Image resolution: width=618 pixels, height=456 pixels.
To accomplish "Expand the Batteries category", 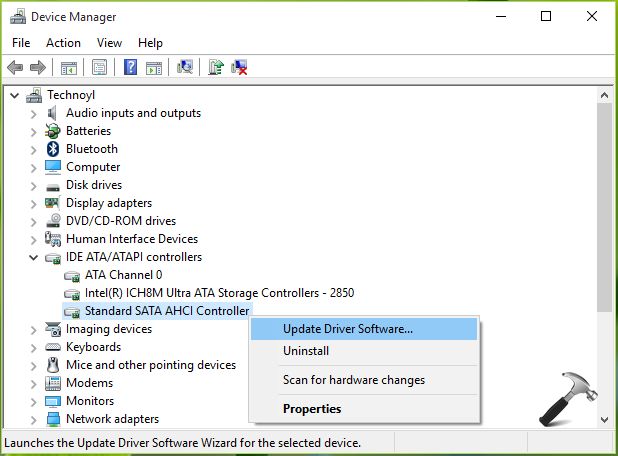I will point(34,132).
